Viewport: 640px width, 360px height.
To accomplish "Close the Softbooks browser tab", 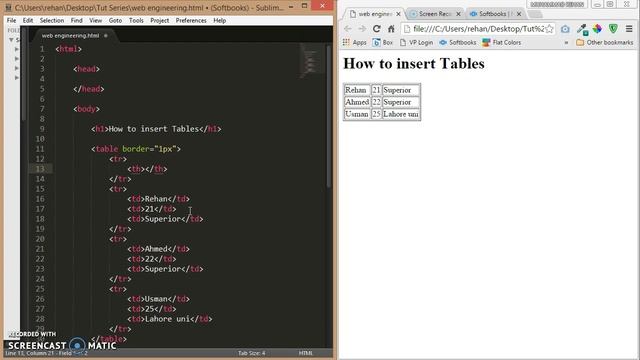I will coord(519,14).
